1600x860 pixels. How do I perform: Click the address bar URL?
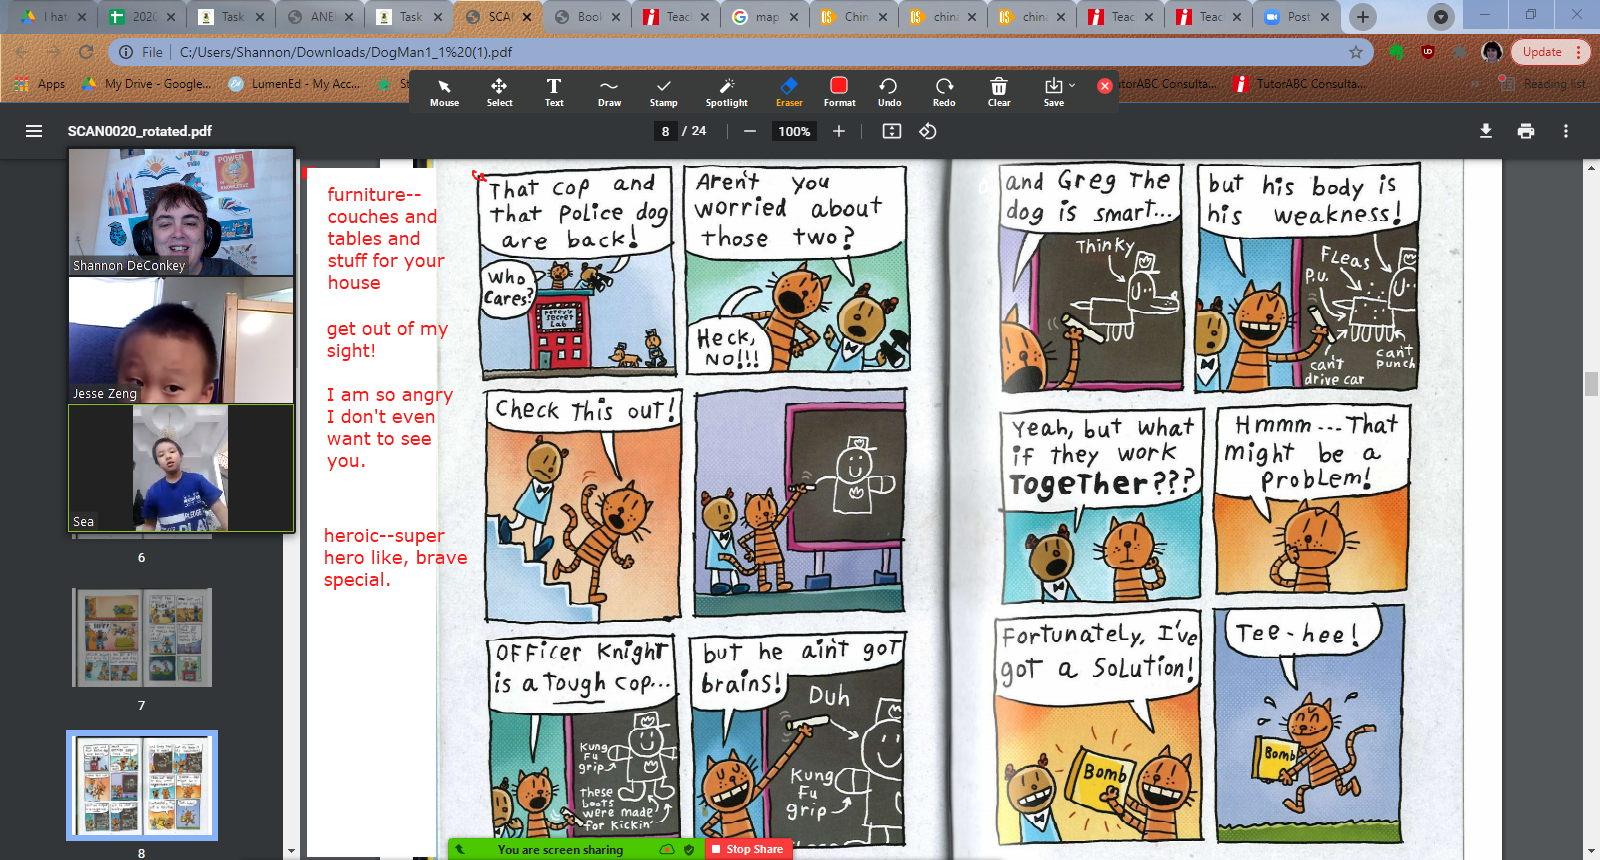coord(346,52)
